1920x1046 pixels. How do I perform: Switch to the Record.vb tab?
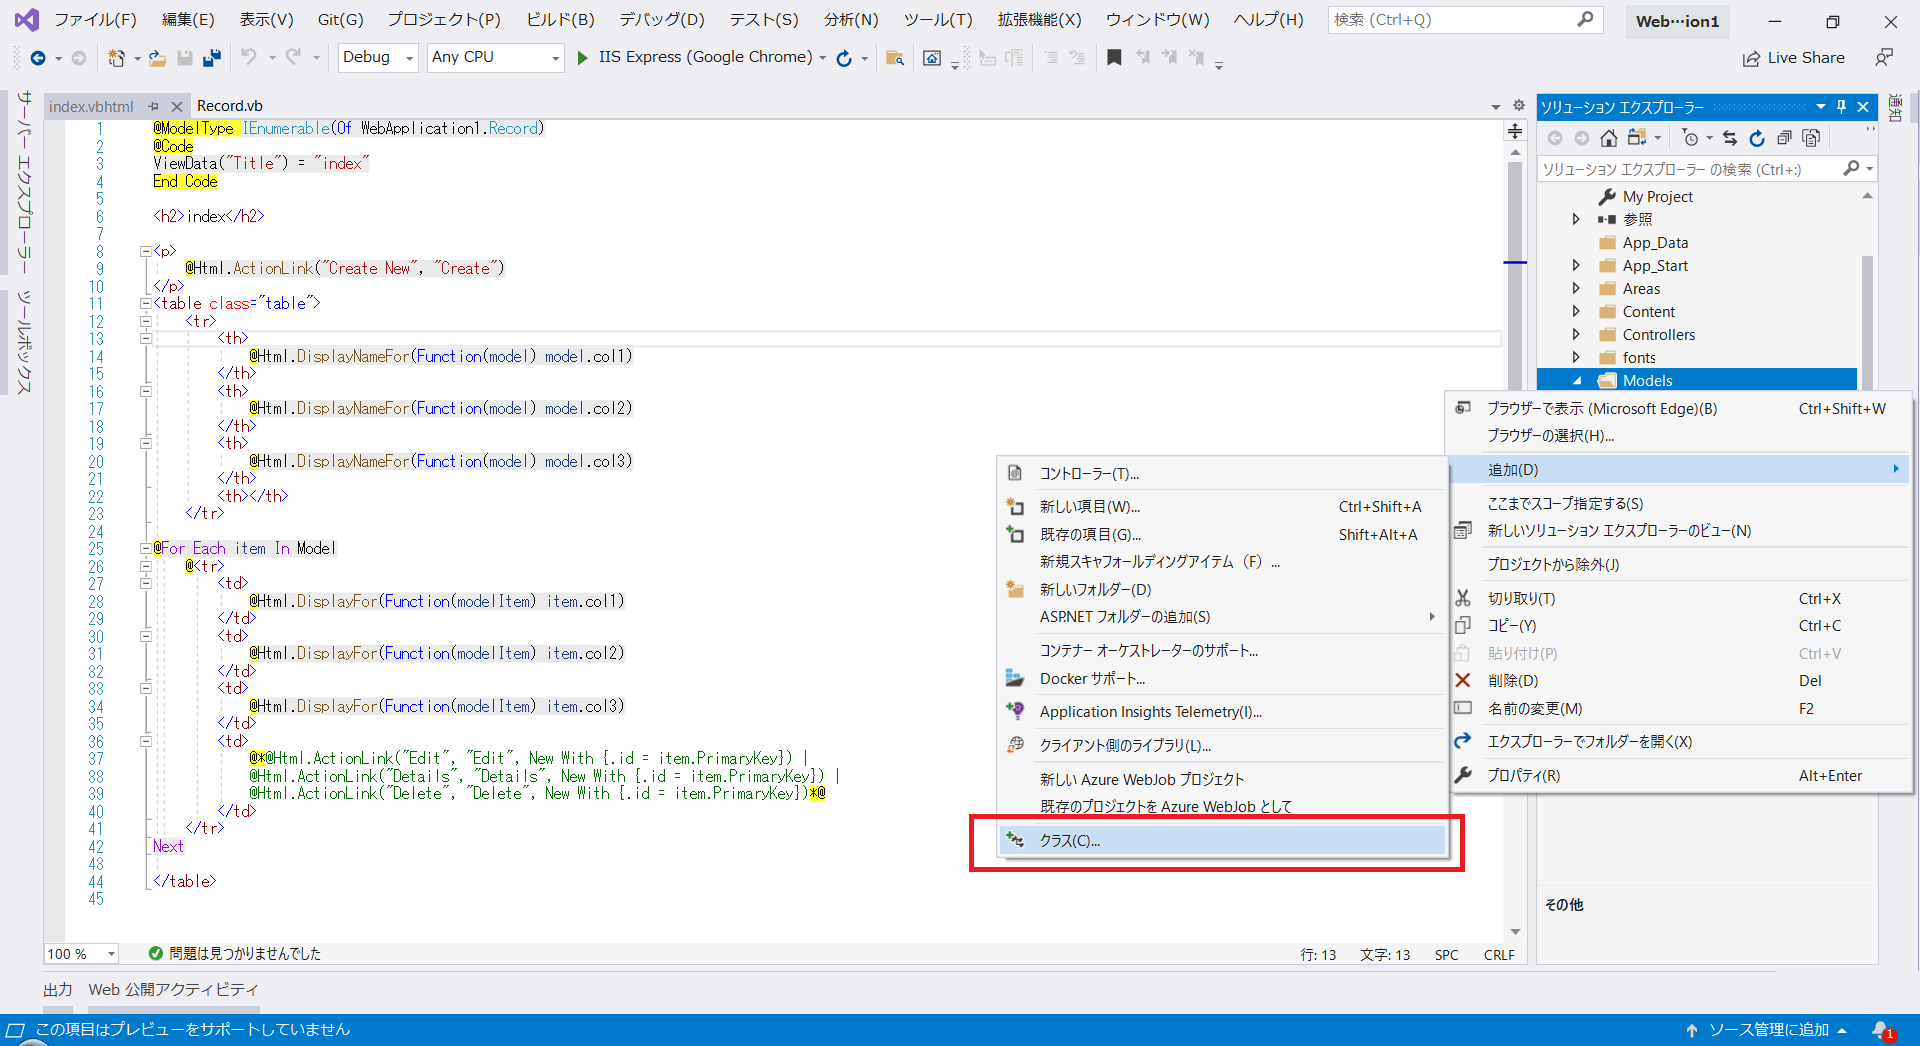coord(230,105)
